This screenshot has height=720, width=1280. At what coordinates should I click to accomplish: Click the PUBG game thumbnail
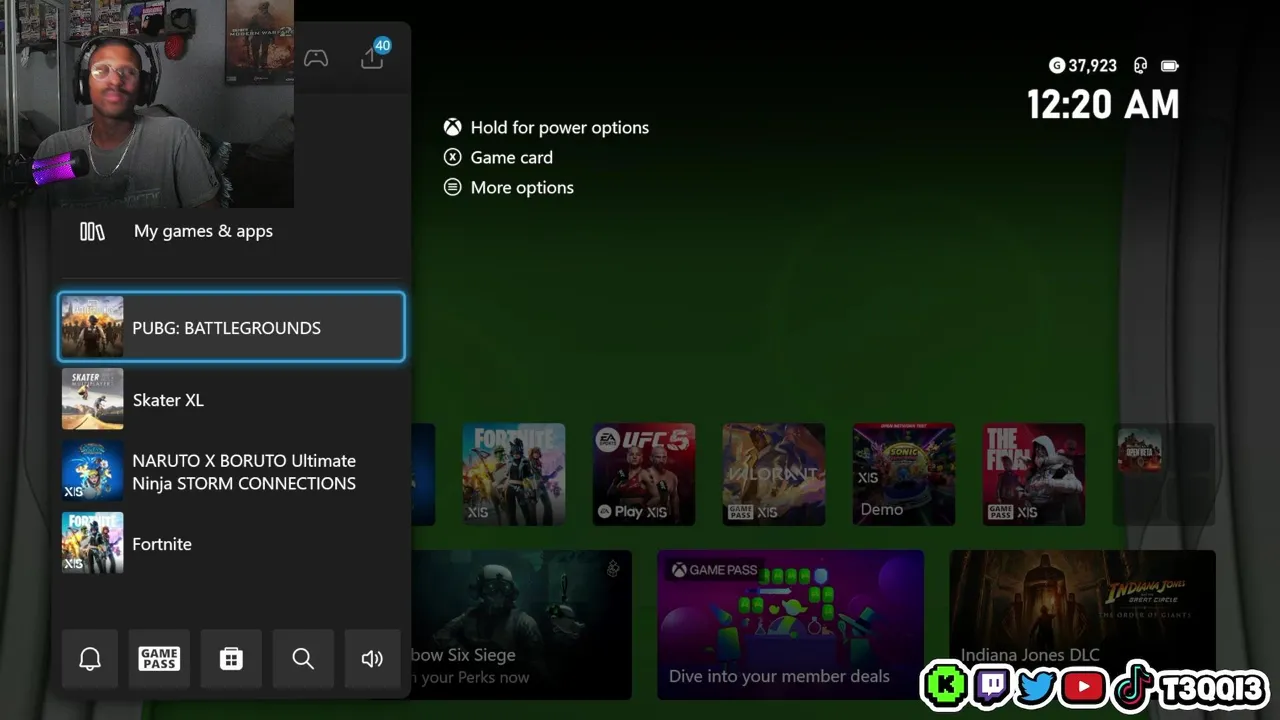[92, 327]
